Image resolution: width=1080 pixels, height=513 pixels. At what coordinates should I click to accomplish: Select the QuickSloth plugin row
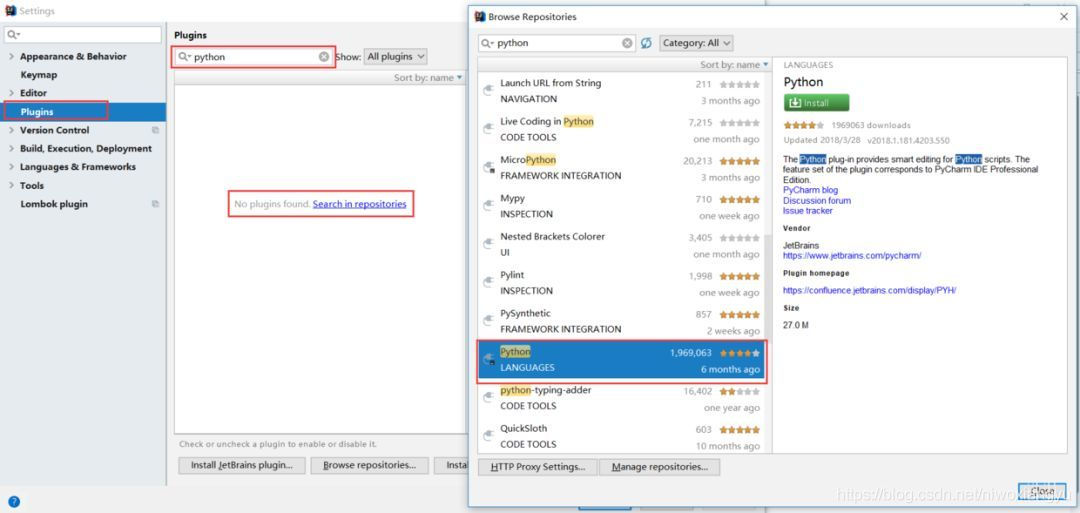[x=621, y=436]
